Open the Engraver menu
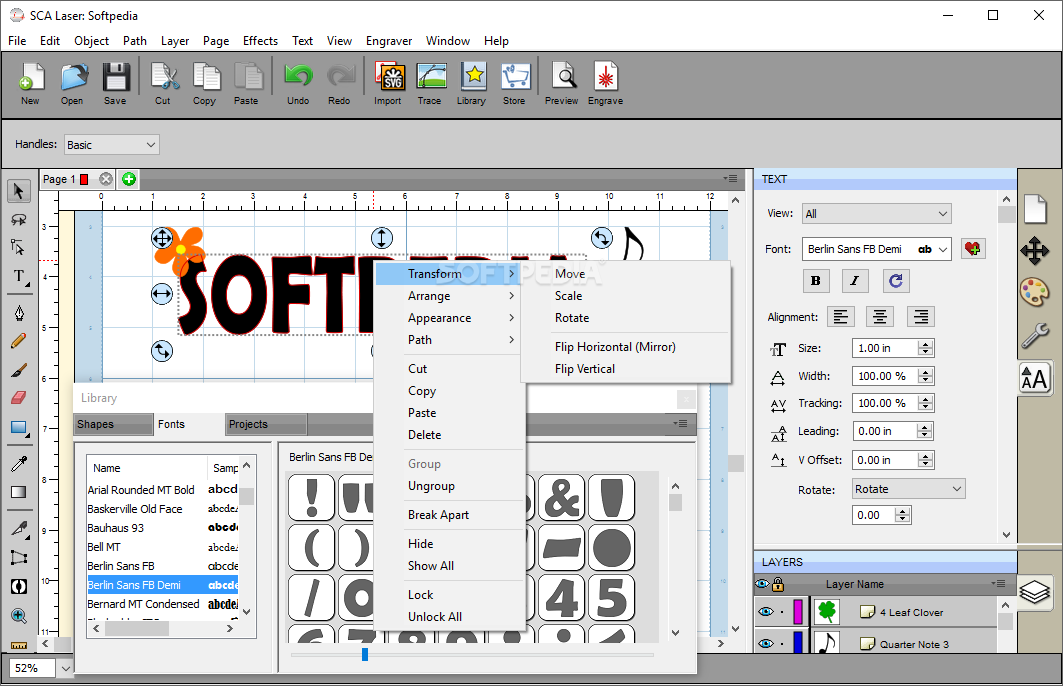Screen dimensions: 1063x686 coord(388,41)
